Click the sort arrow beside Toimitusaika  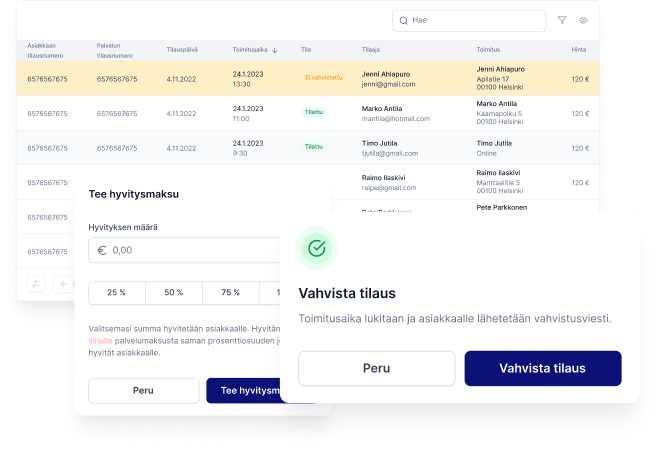tap(275, 49)
